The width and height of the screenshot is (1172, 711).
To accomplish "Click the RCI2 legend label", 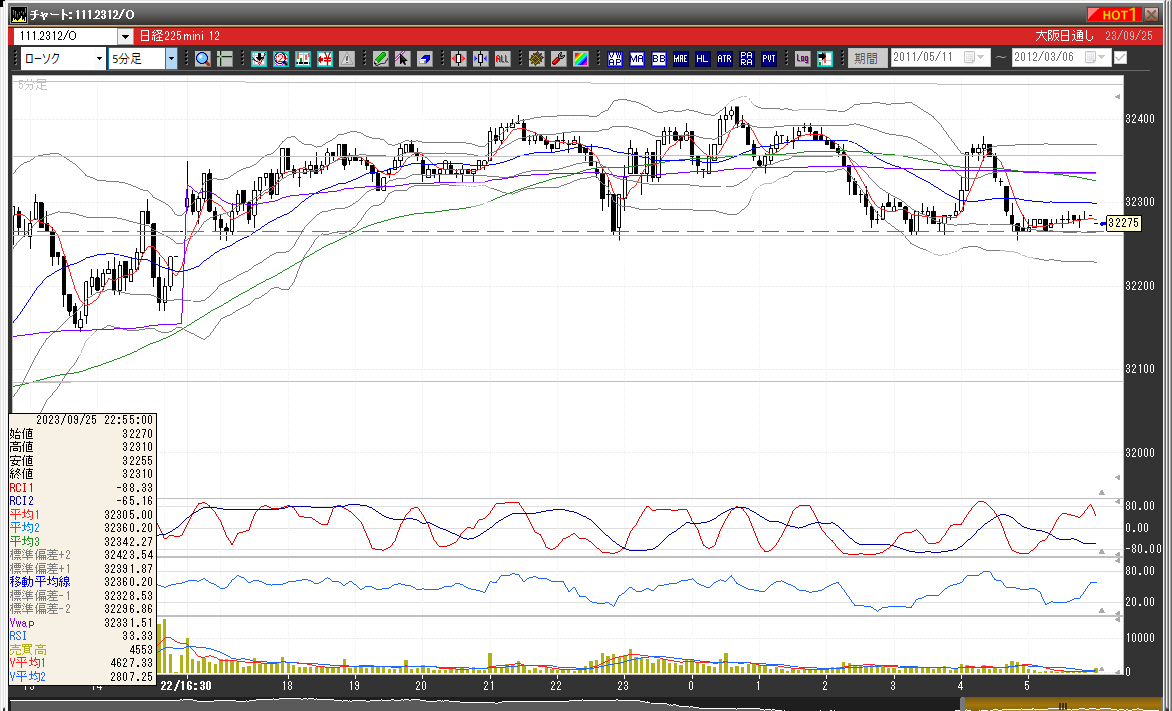I will point(22,501).
